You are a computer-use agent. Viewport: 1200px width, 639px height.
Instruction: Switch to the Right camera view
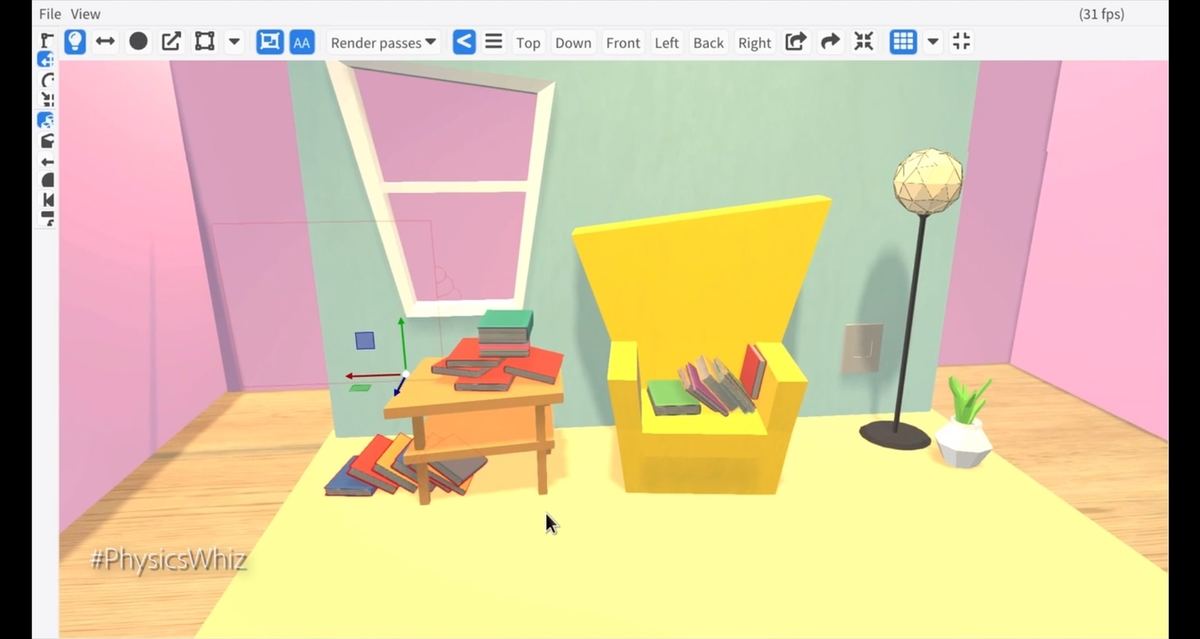pyautogui.click(x=755, y=42)
